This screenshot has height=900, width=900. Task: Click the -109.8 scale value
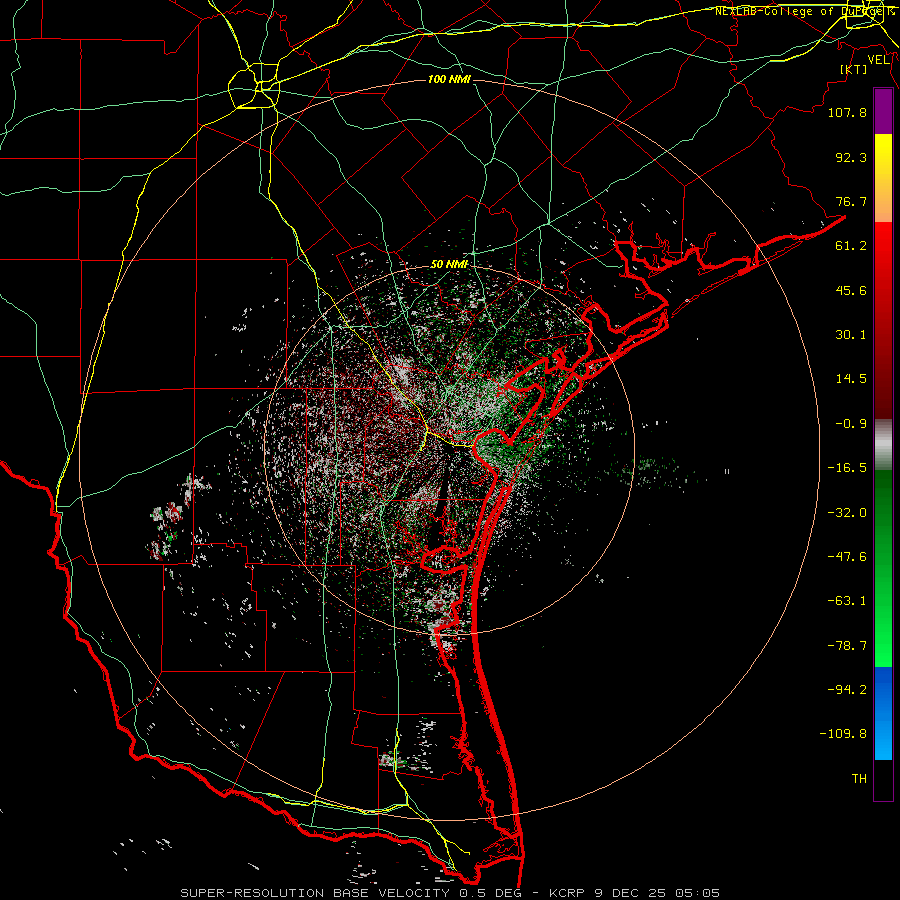tap(843, 734)
